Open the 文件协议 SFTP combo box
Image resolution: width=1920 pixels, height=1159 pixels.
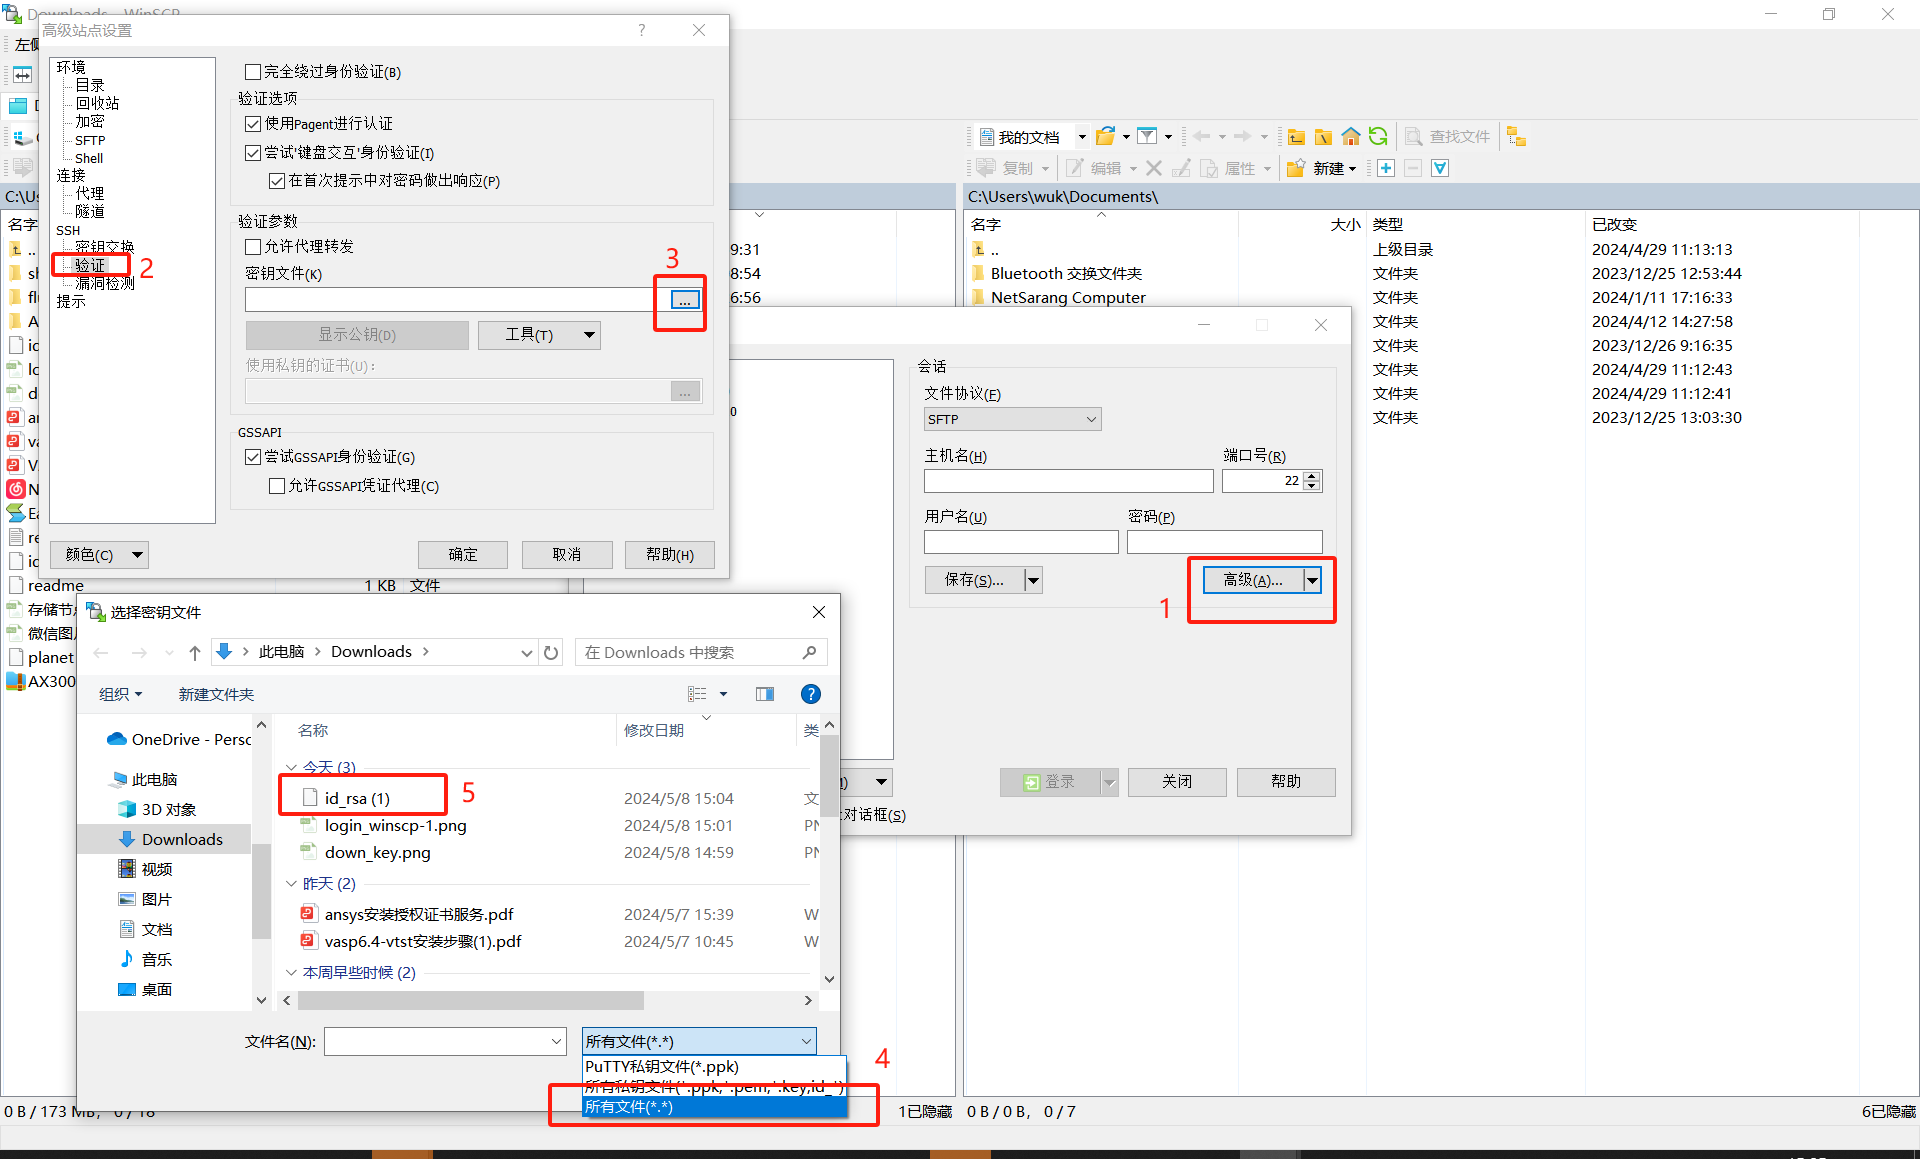(x=1012, y=419)
